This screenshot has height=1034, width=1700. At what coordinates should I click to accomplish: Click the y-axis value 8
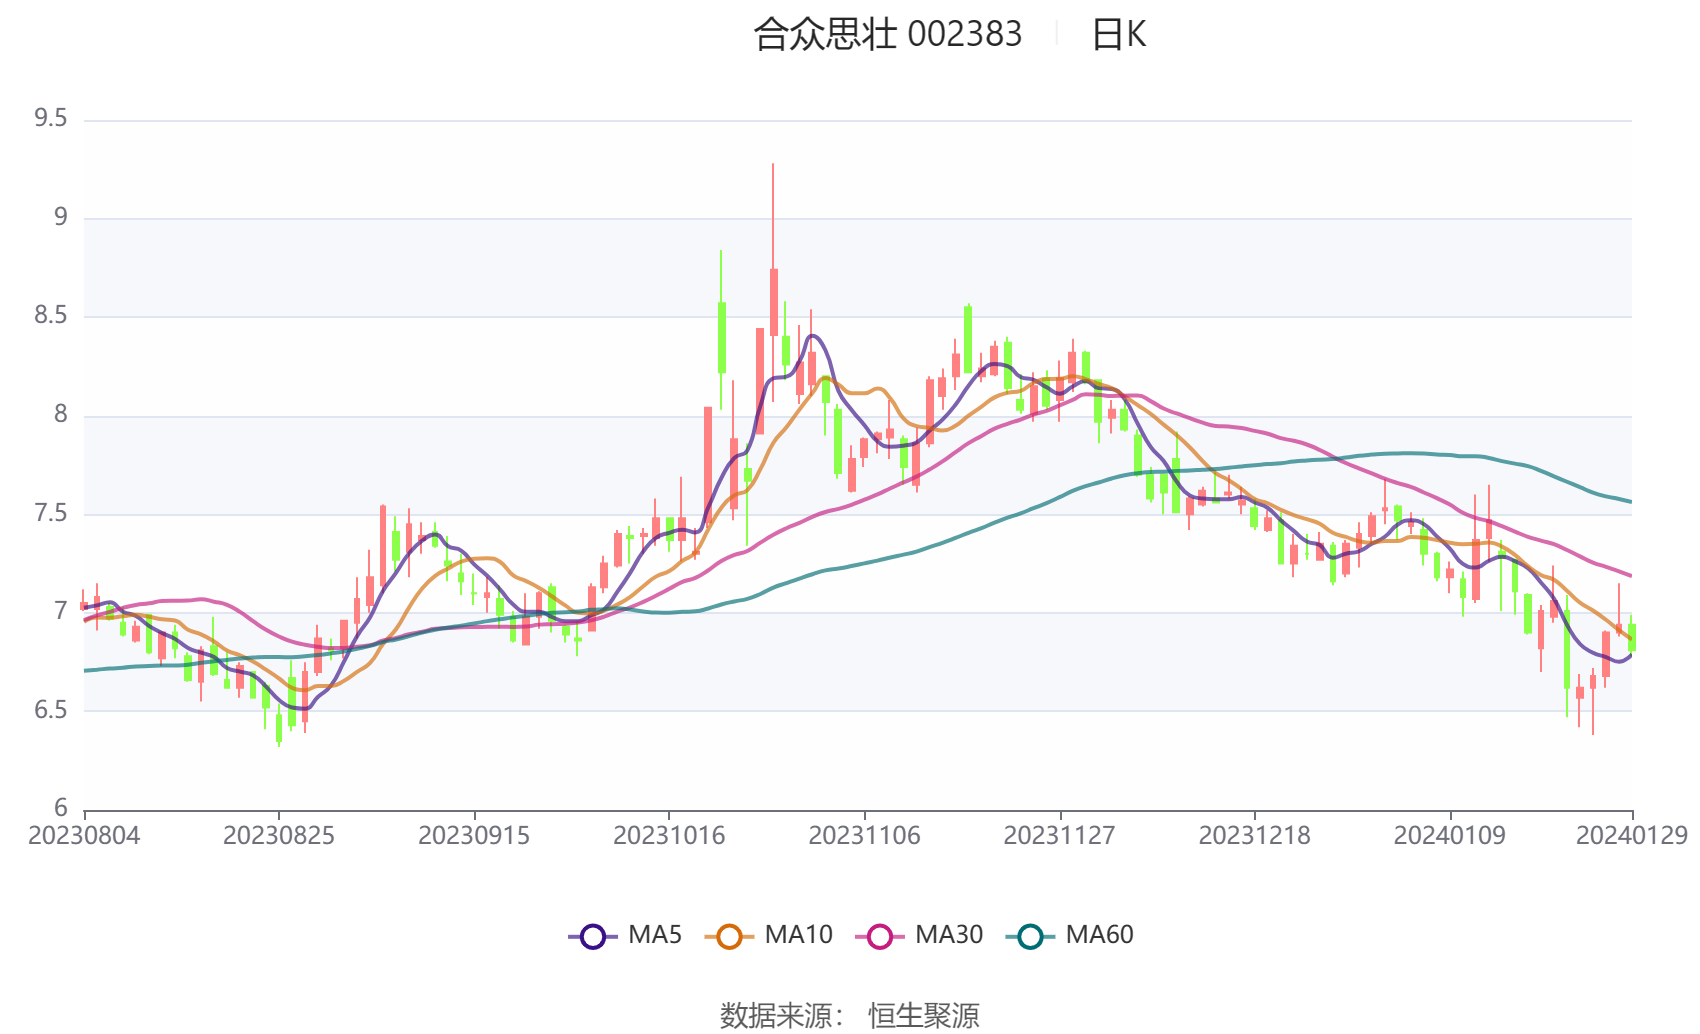pyautogui.click(x=61, y=415)
